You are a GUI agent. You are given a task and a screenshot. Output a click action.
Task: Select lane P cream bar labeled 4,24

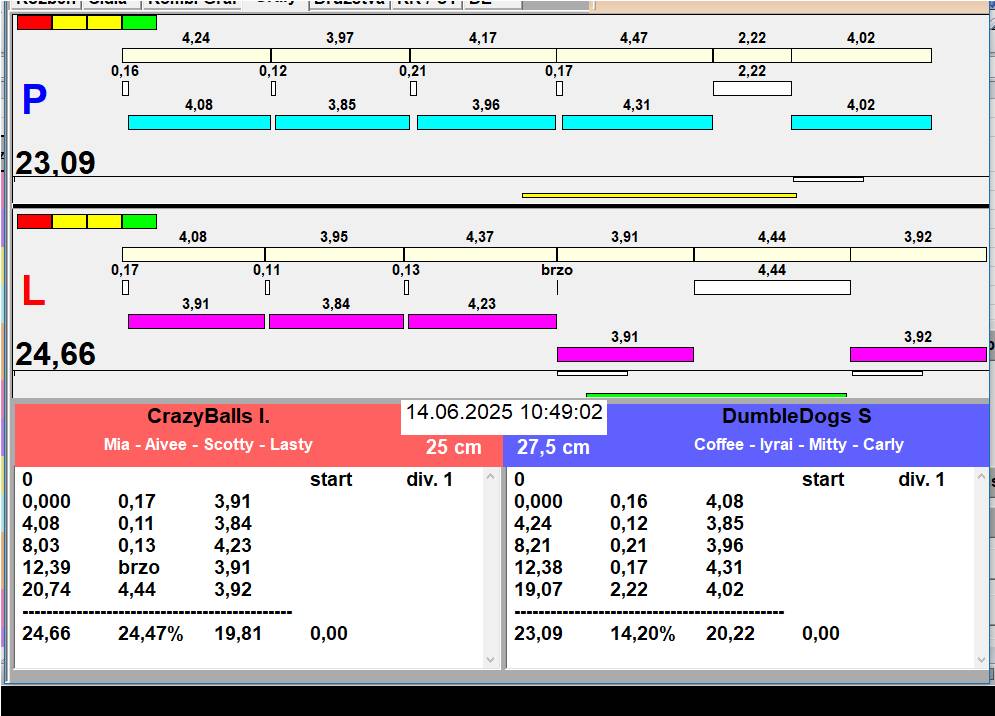tap(196, 55)
